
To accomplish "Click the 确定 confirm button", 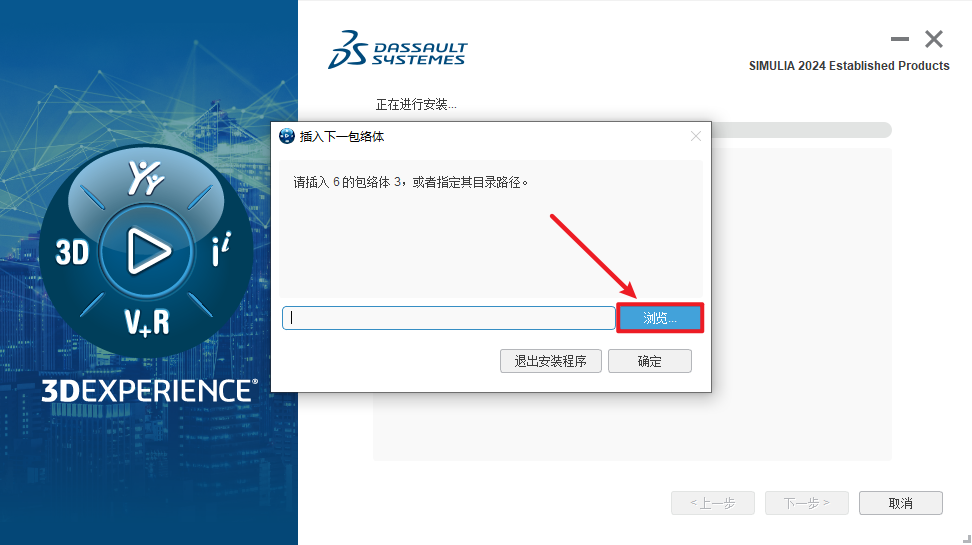I will [x=650, y=361].
